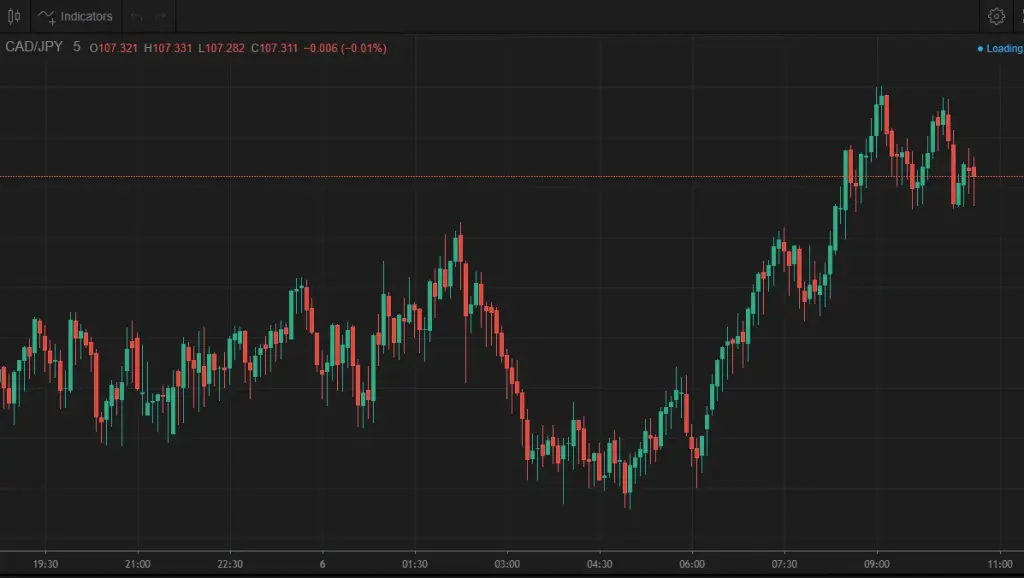Click the 07:30 time axis label
This screenshot has height=578, width=1024.
coord(784,564)
